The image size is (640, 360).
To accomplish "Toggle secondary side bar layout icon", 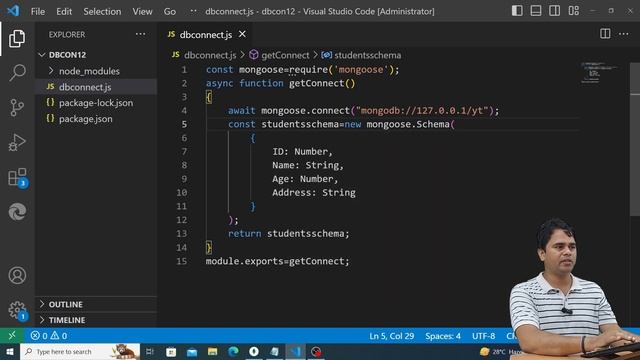I will [x=554, y=11].
